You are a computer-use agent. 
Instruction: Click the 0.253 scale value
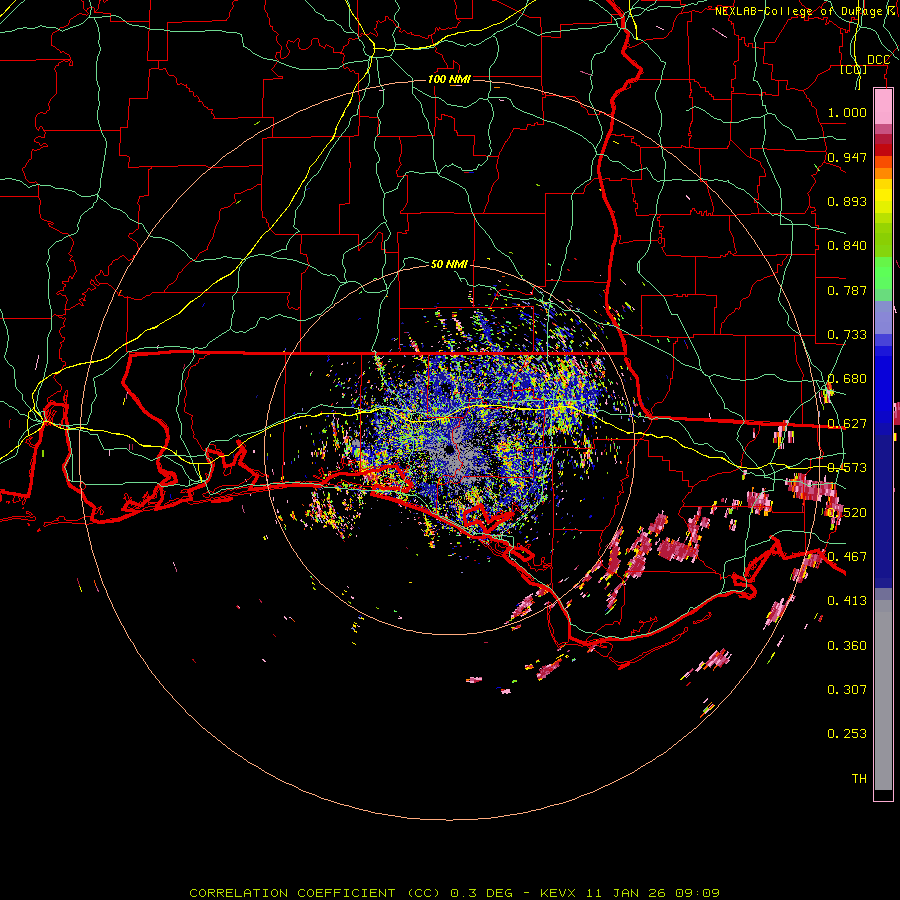coord(847,734)
